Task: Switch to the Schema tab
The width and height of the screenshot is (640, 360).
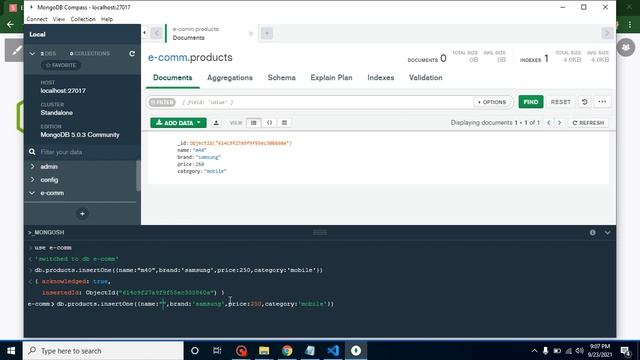Action: pyautogui.click(x=282, y=78)
